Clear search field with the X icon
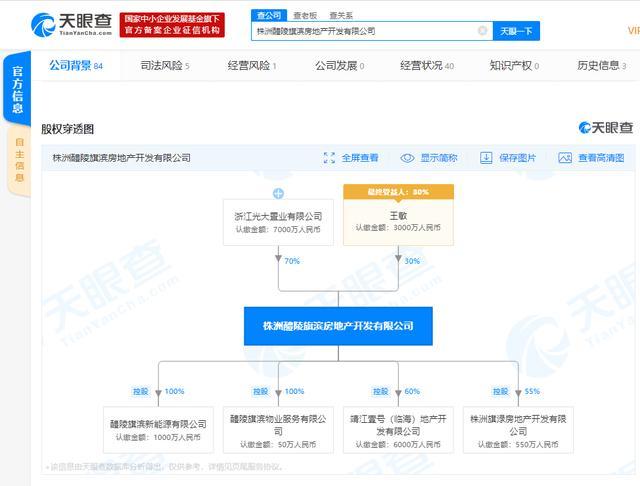640x486 pixels. [482, 31]
